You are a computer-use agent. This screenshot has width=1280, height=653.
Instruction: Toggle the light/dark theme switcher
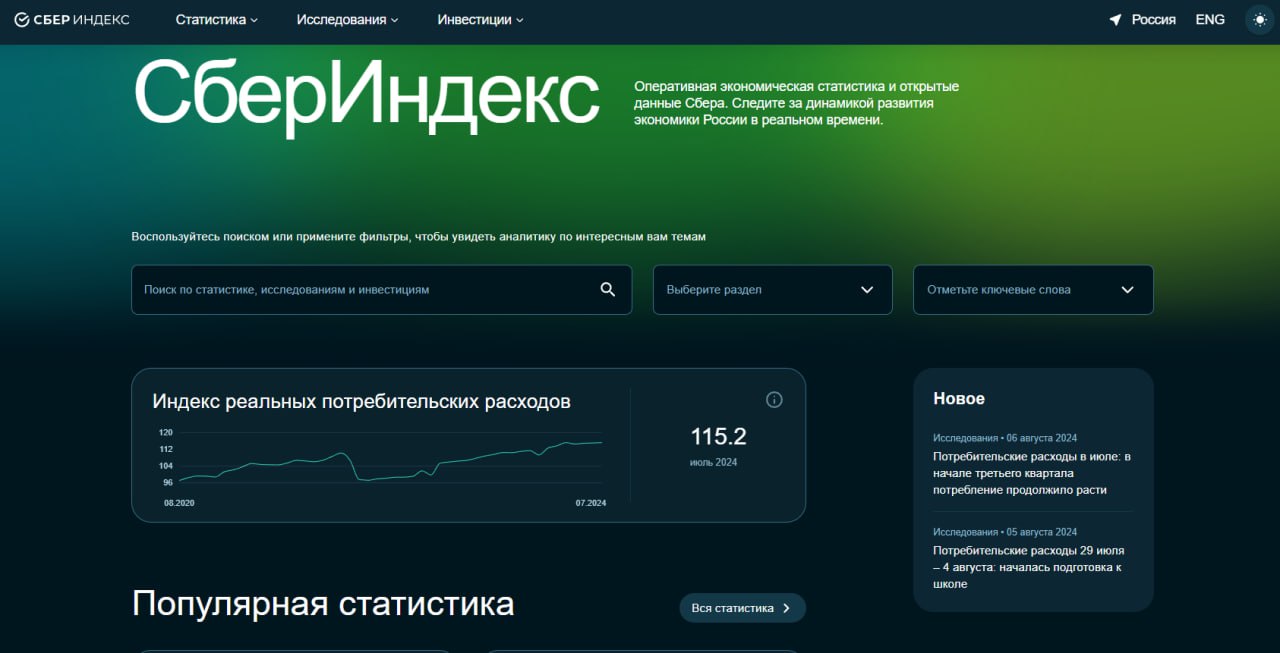click(x=1258, y=19)
